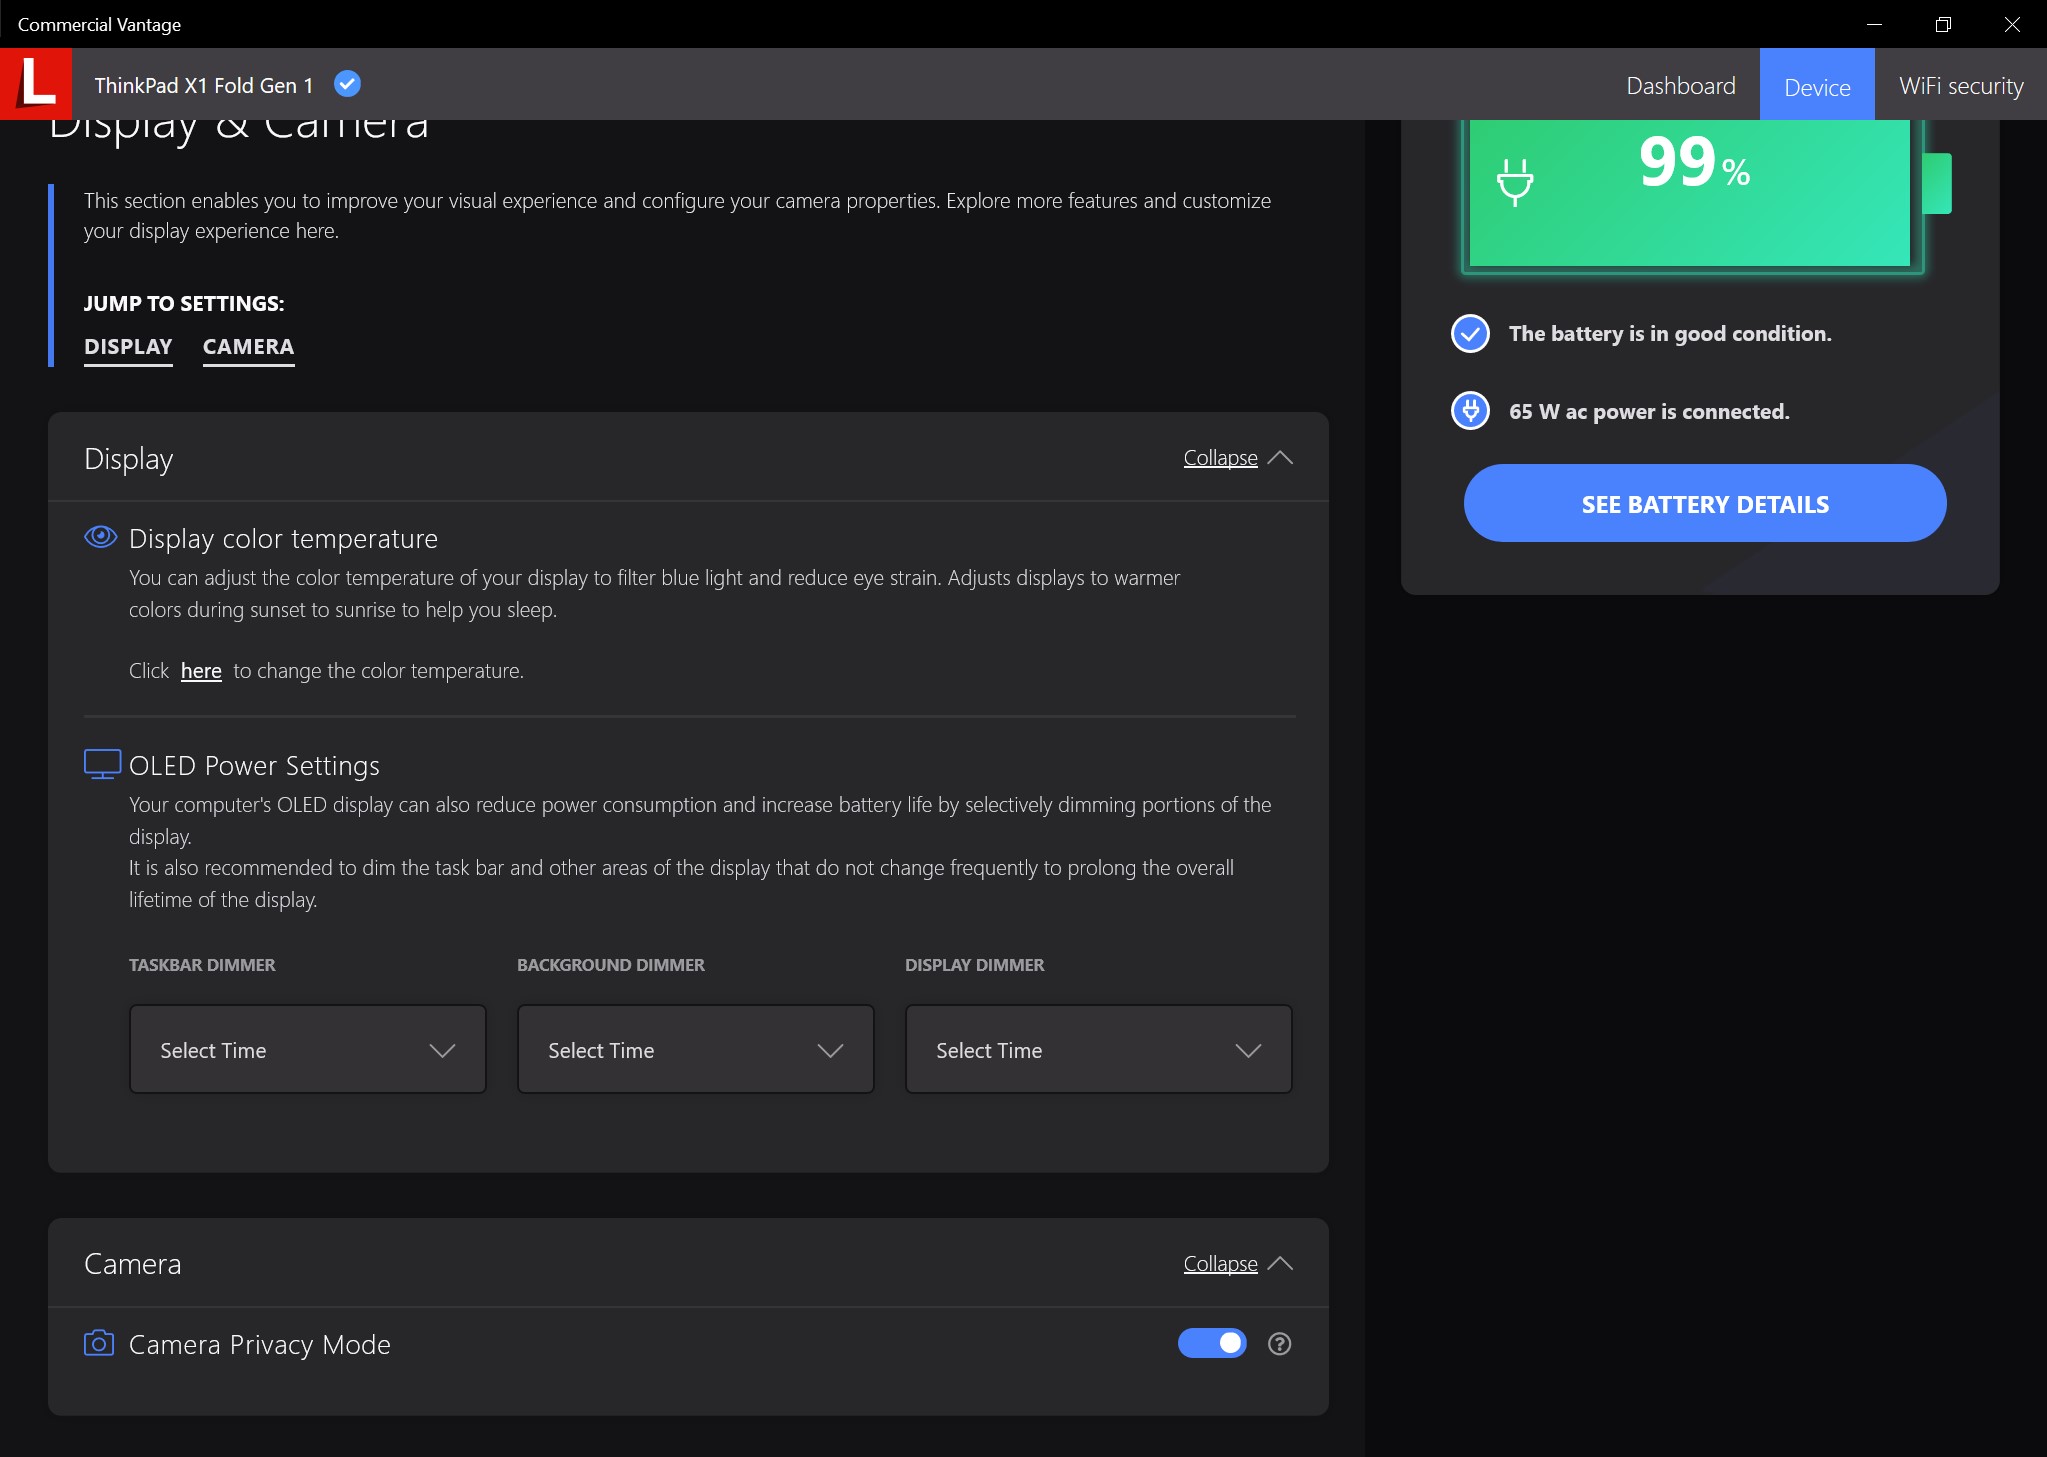
Task: Click the AC power plug status icon
Action: (x=1470, y=411)
